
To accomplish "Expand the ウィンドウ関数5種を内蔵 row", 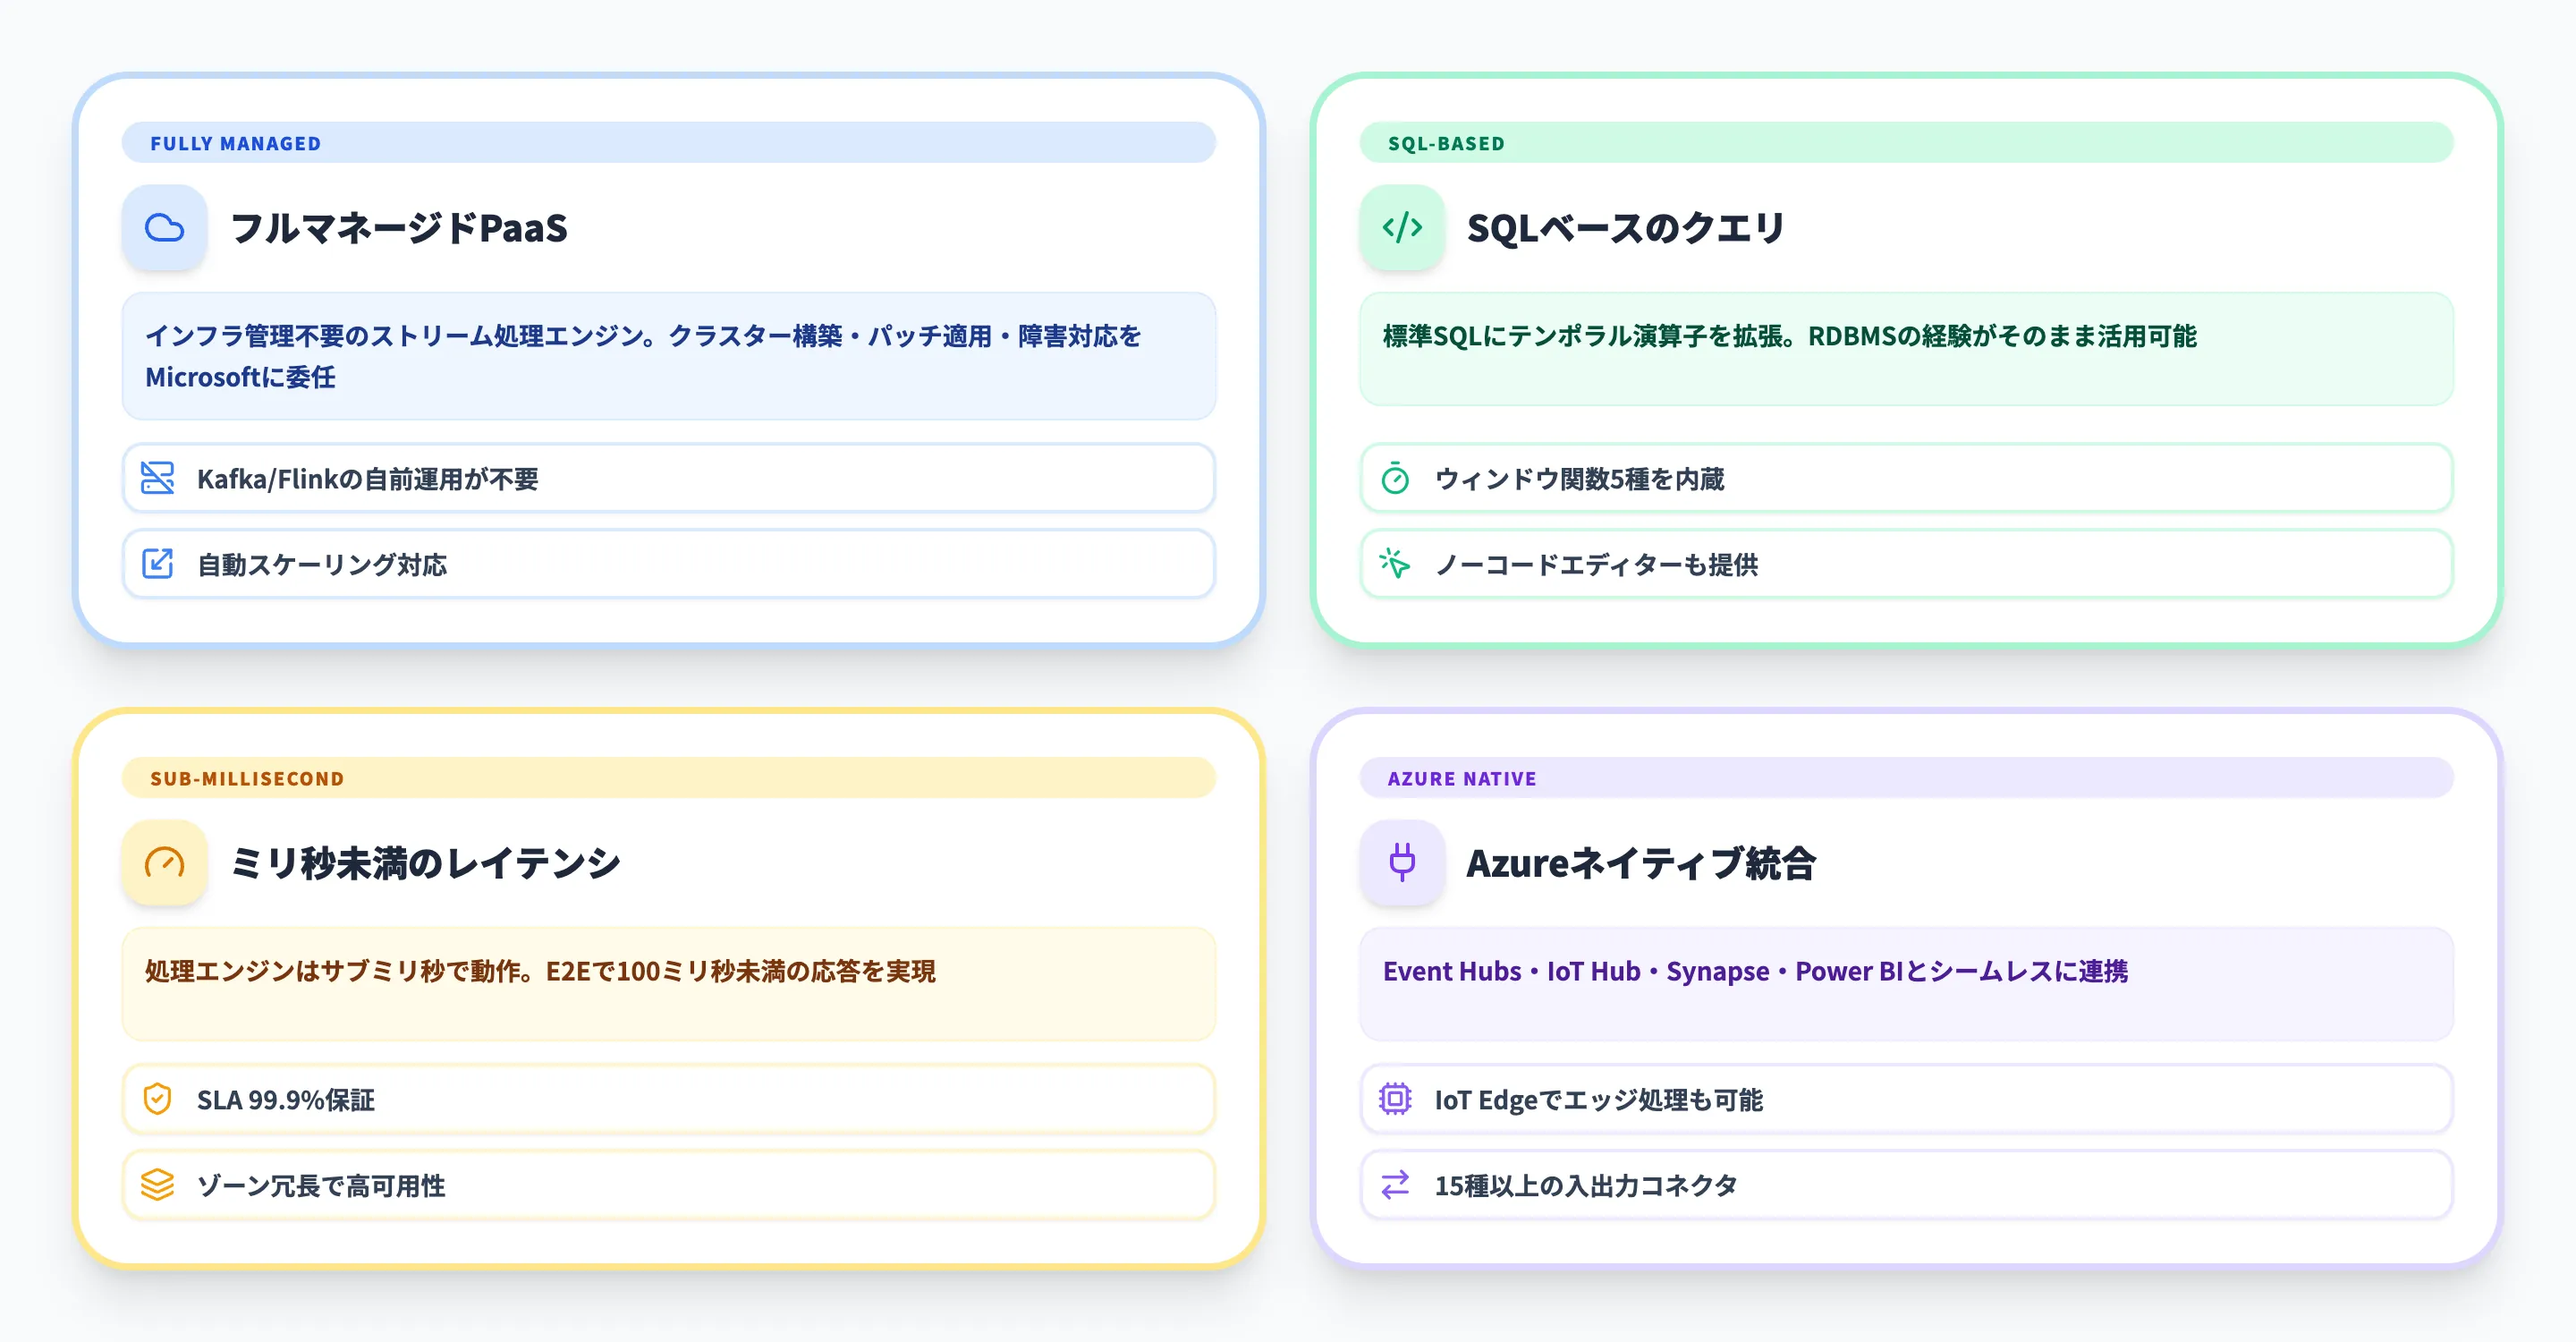I will [1905, 479].
